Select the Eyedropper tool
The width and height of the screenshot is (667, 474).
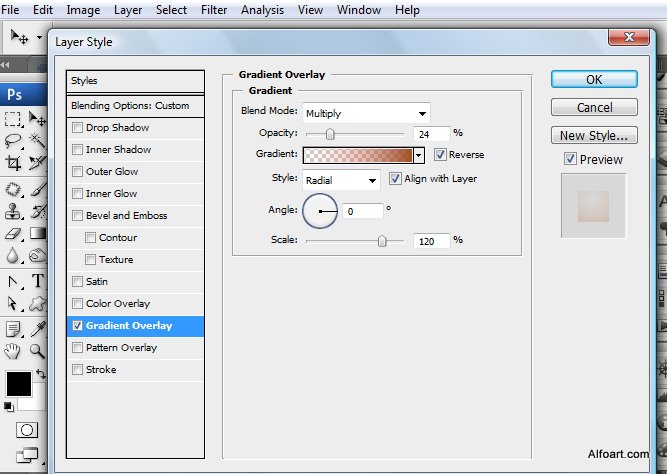tap(38, 327)
